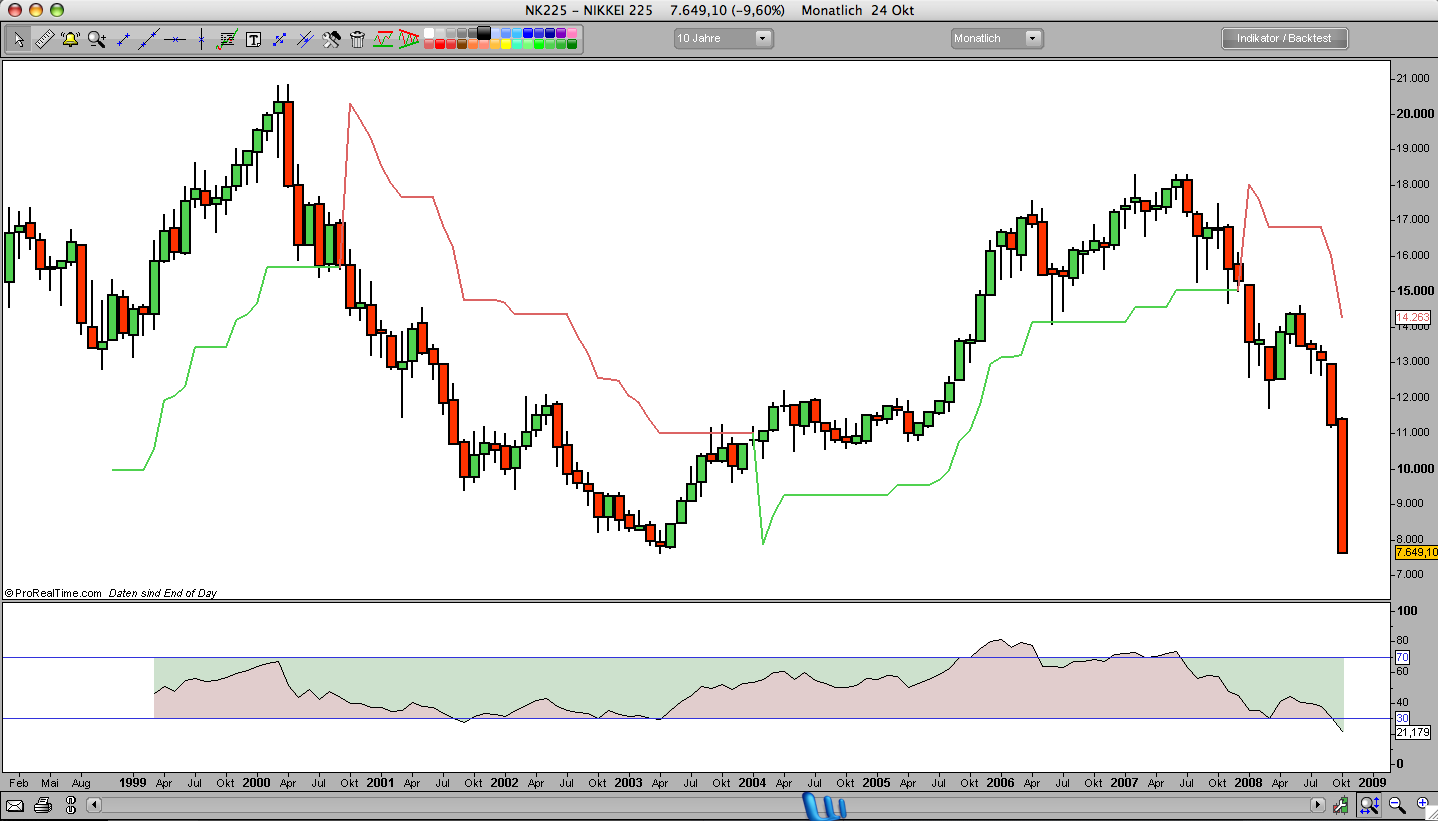1438x821 pixels.
Task: Click the scrollbar left arrow
Action: [x=95, y=805]
